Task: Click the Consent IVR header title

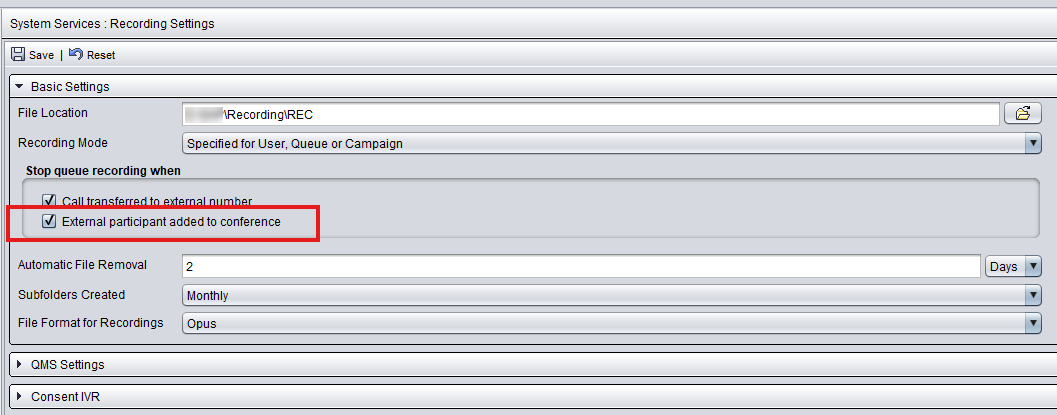Action: click(65, 396)
